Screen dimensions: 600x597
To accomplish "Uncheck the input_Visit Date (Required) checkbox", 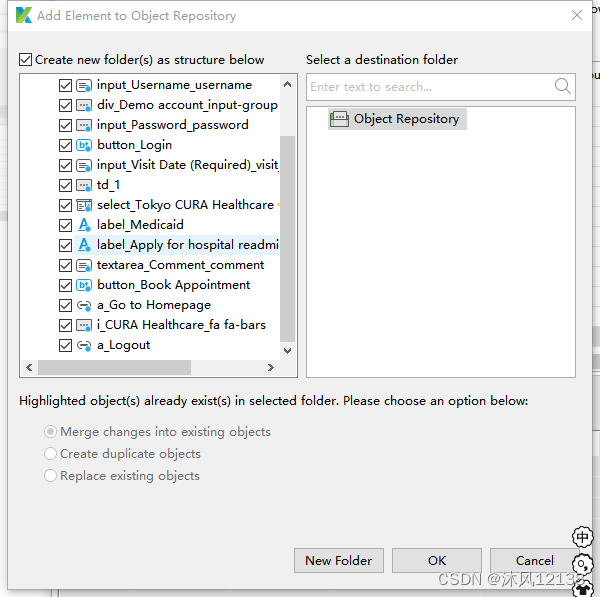I will 65,165.
